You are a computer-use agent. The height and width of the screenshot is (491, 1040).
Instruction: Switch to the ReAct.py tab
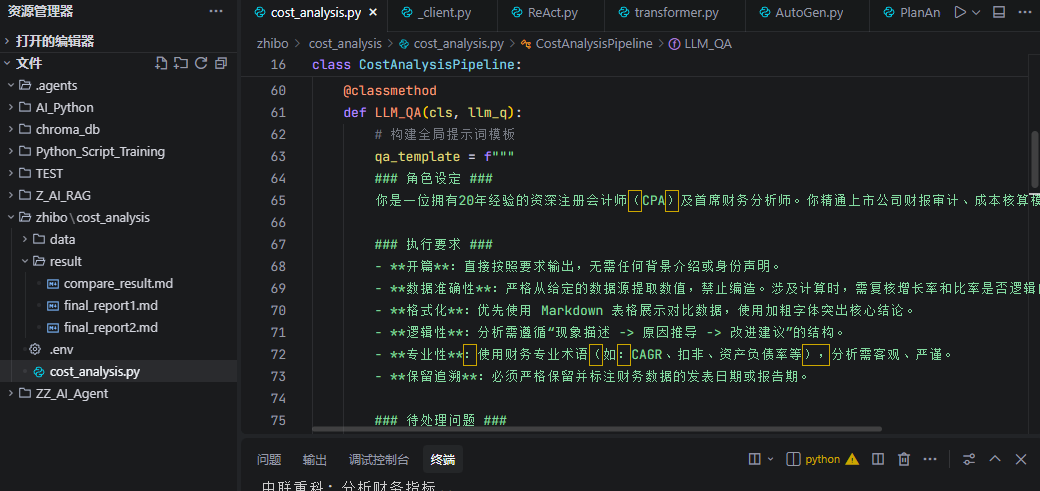(x=552, y=13)
